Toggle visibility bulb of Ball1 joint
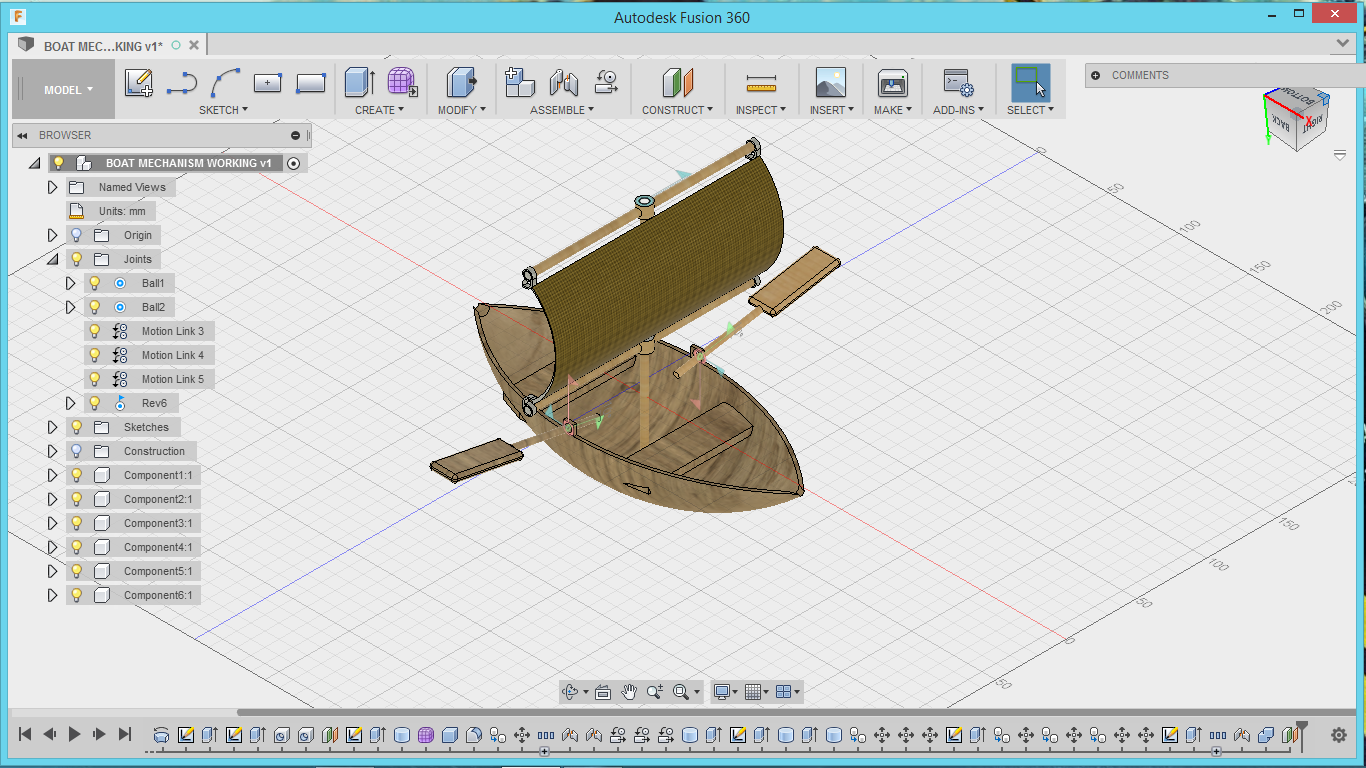The width and height of the screenshot is (1366, 768). 95,283
